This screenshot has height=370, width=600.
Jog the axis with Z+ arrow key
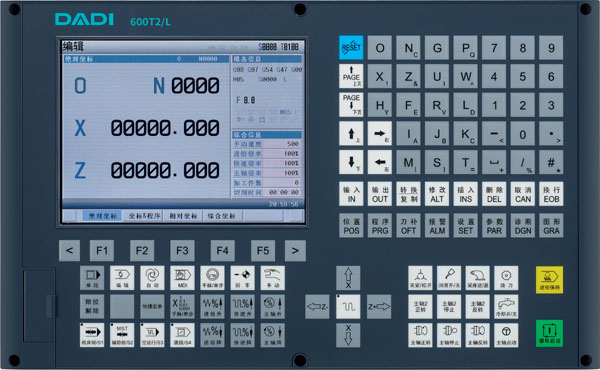[x=379, y=306]
